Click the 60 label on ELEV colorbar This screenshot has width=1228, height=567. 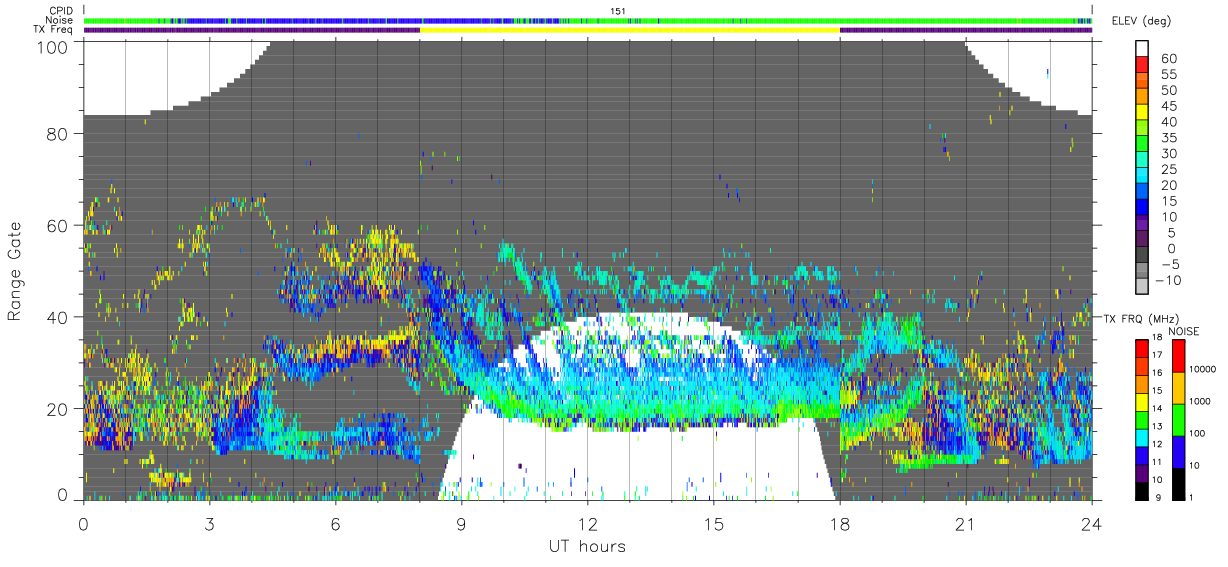coord(1168,58)
